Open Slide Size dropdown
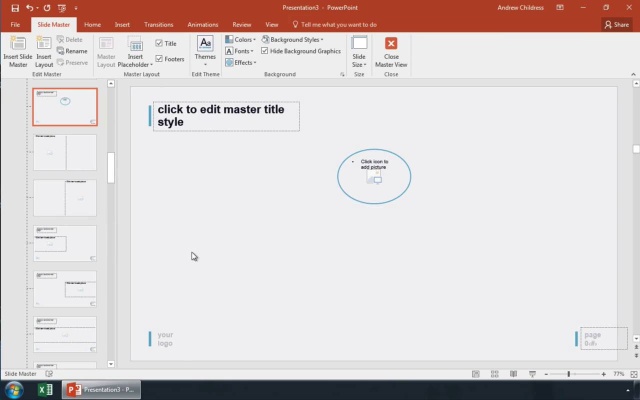The width and height of the screenshot is (640, 400). coord(359,51)
